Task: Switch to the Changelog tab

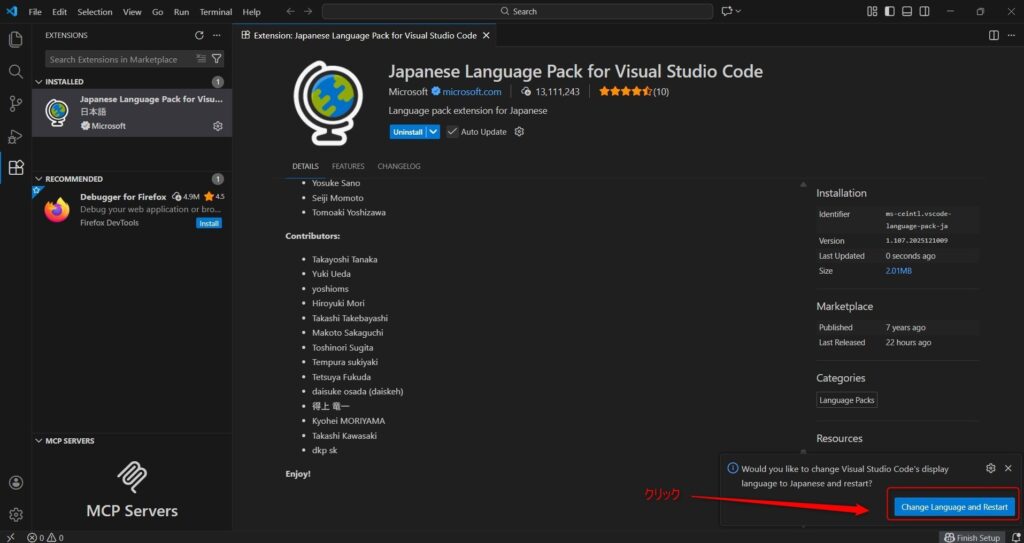Action: click(x=399, y=166)
